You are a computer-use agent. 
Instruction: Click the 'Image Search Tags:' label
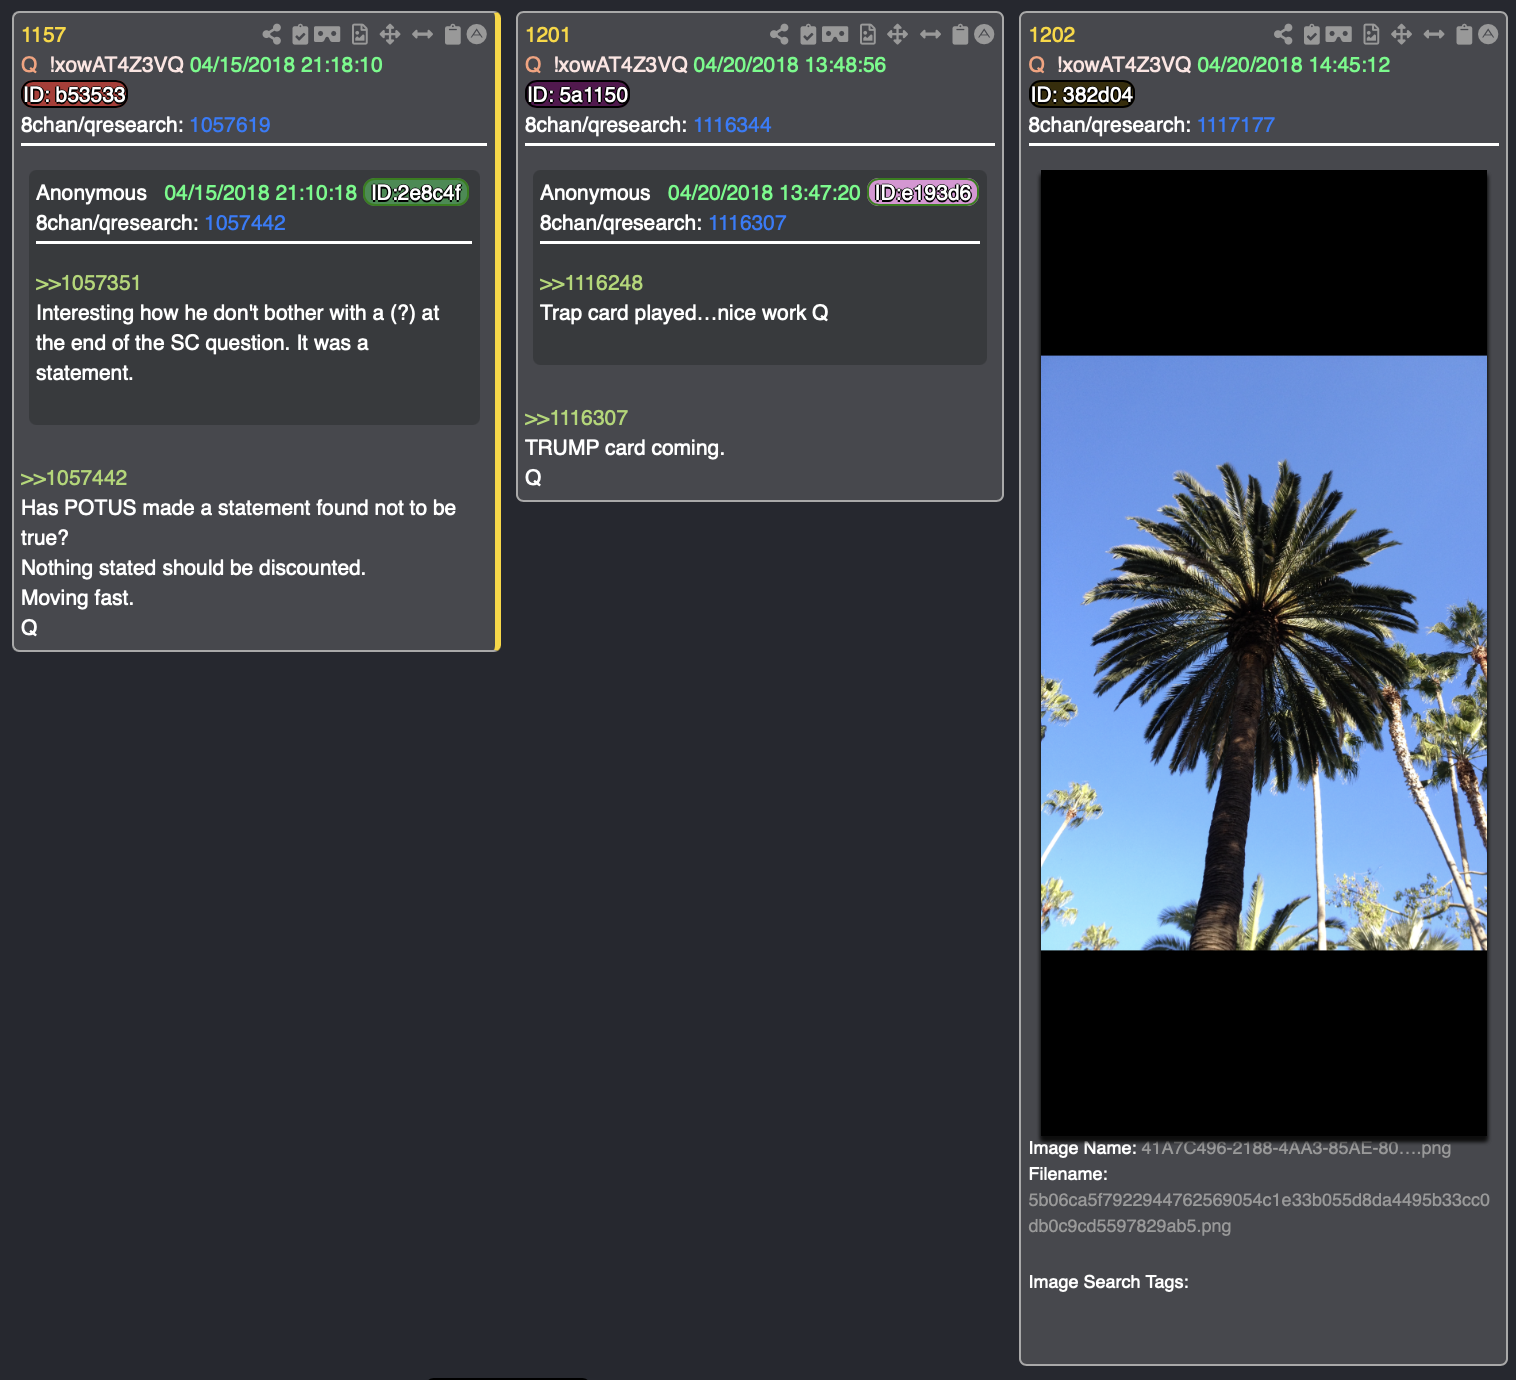tap(1109, 1282)
